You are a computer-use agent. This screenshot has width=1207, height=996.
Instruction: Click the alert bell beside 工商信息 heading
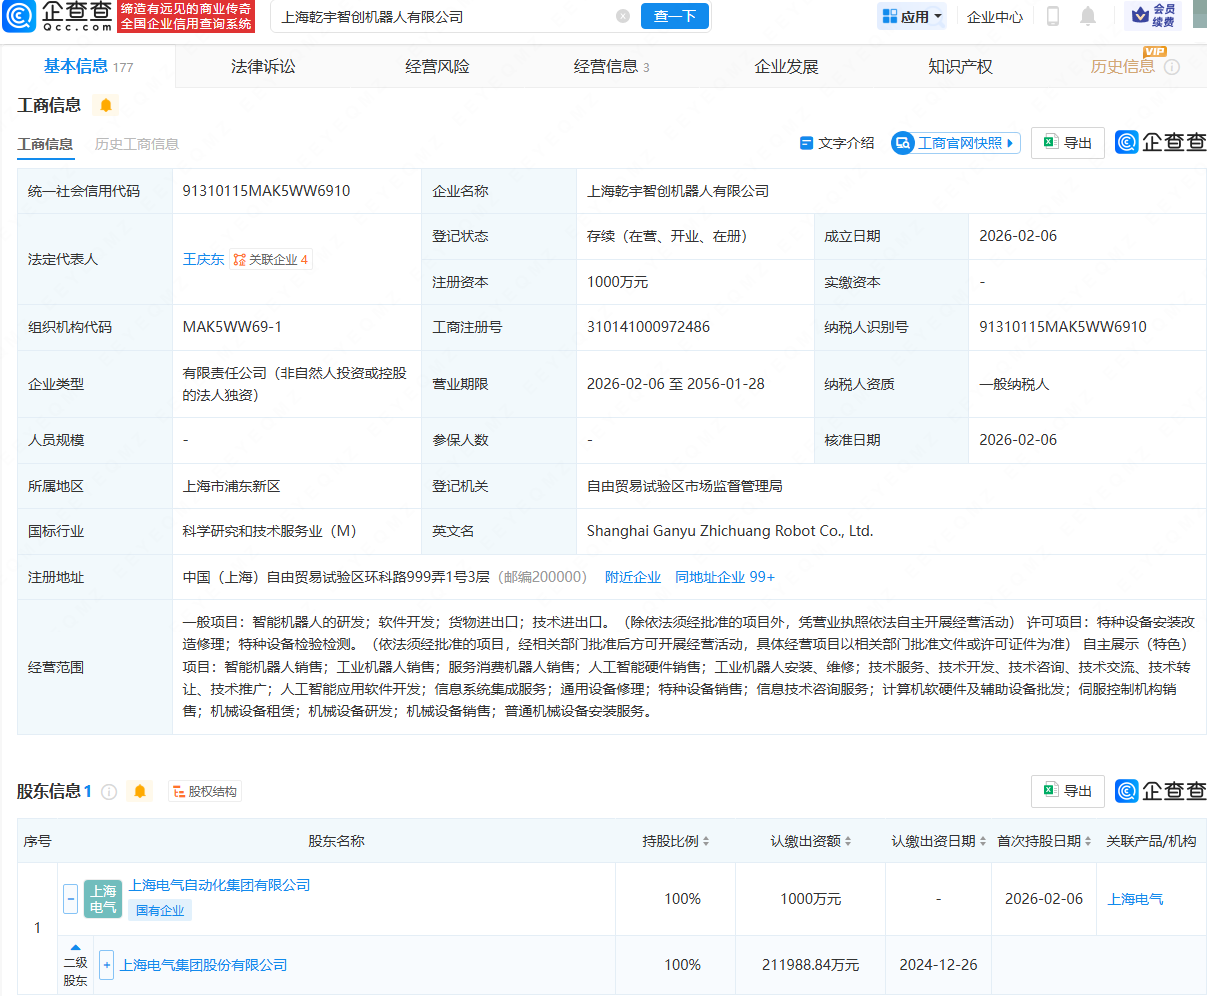105,105
